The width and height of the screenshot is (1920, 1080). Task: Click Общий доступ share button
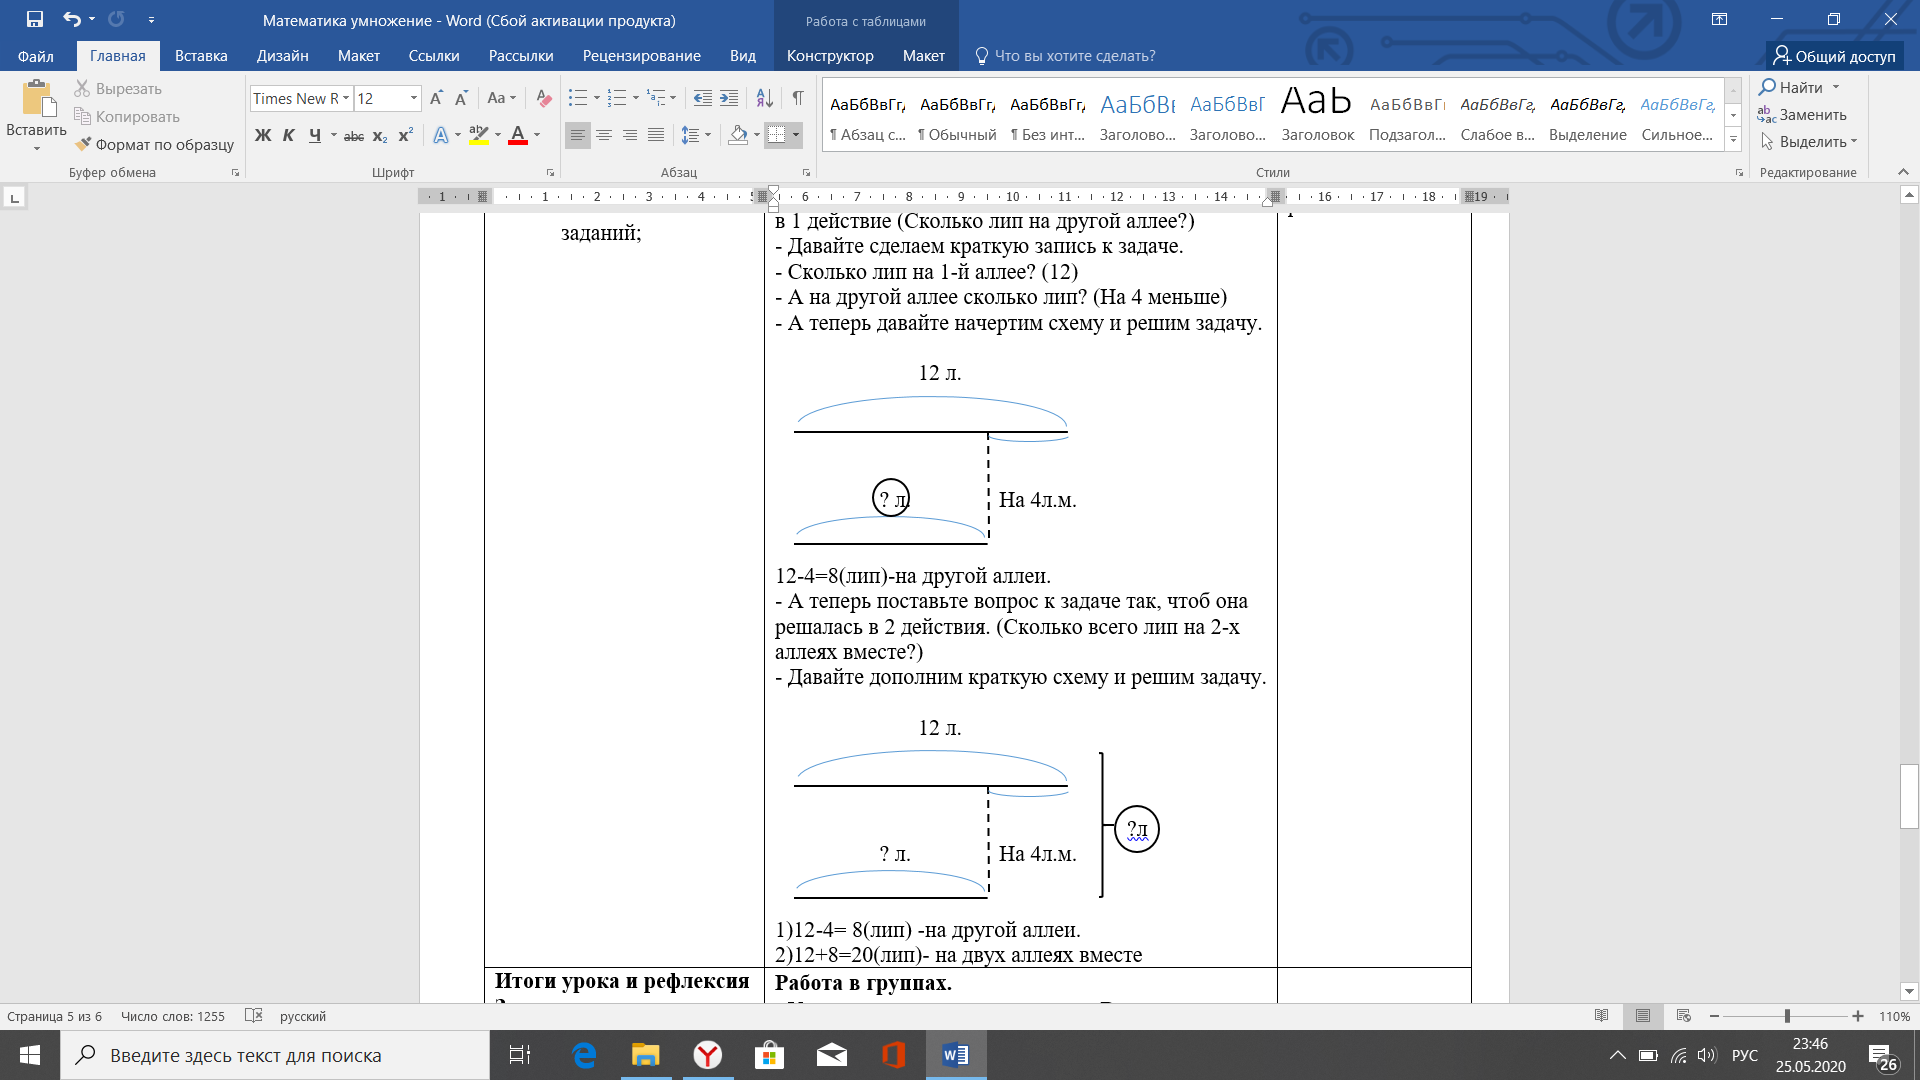[1834, 56]
